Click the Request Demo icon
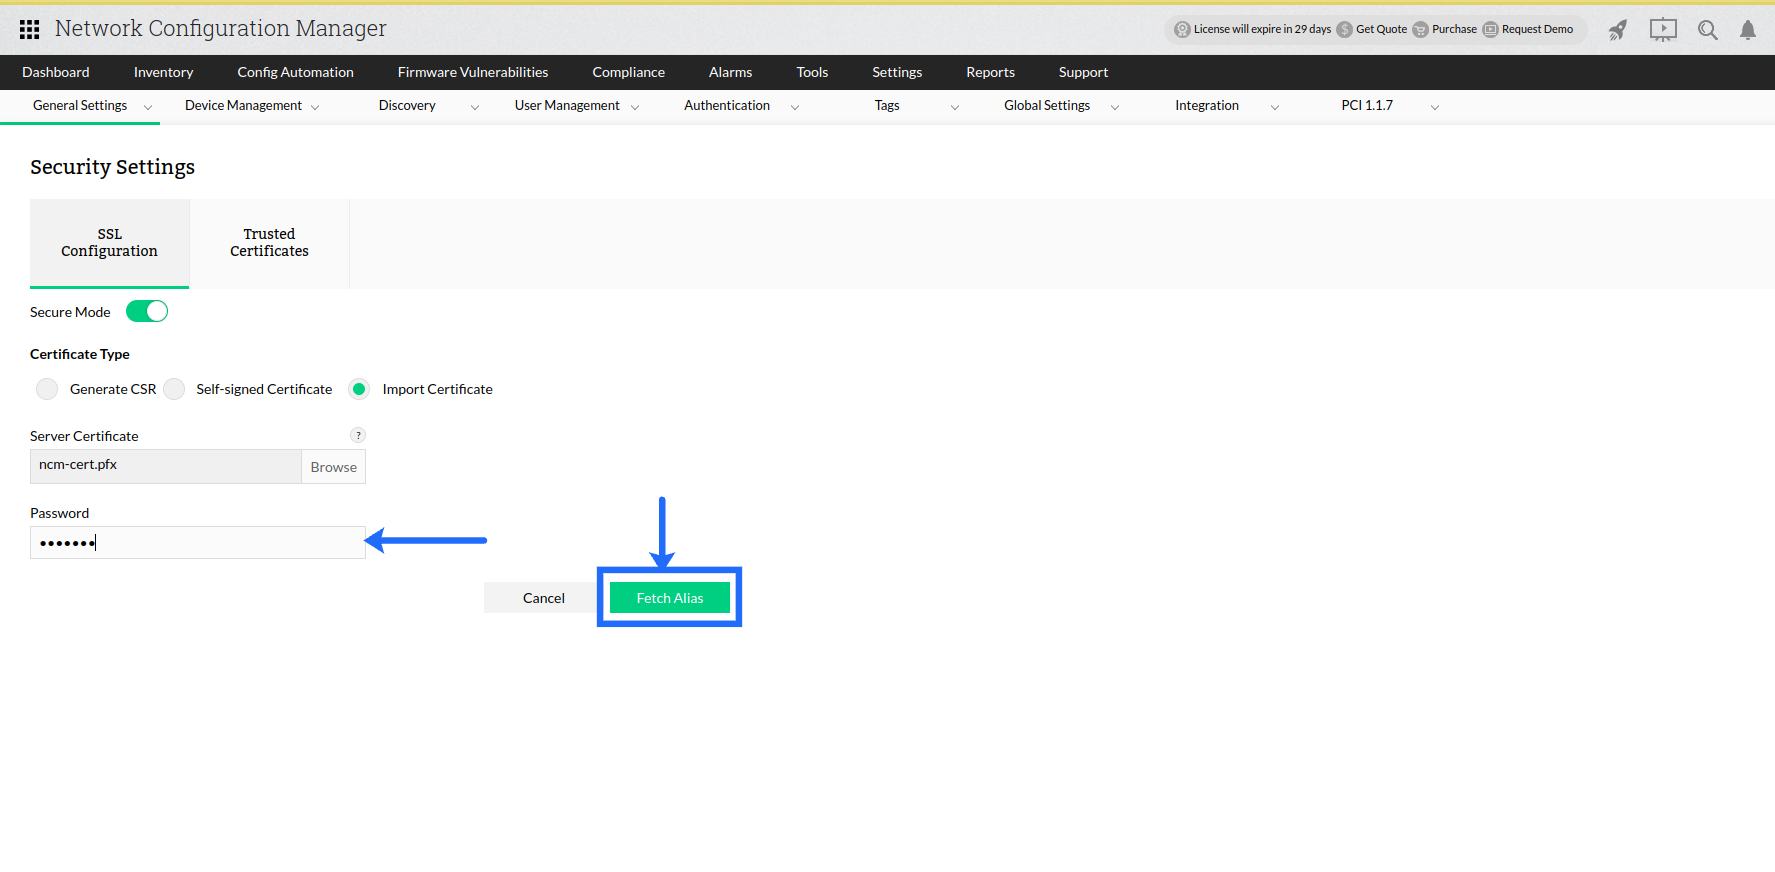The height and width of the screenshot is (872, 1775). (1490, 29)
